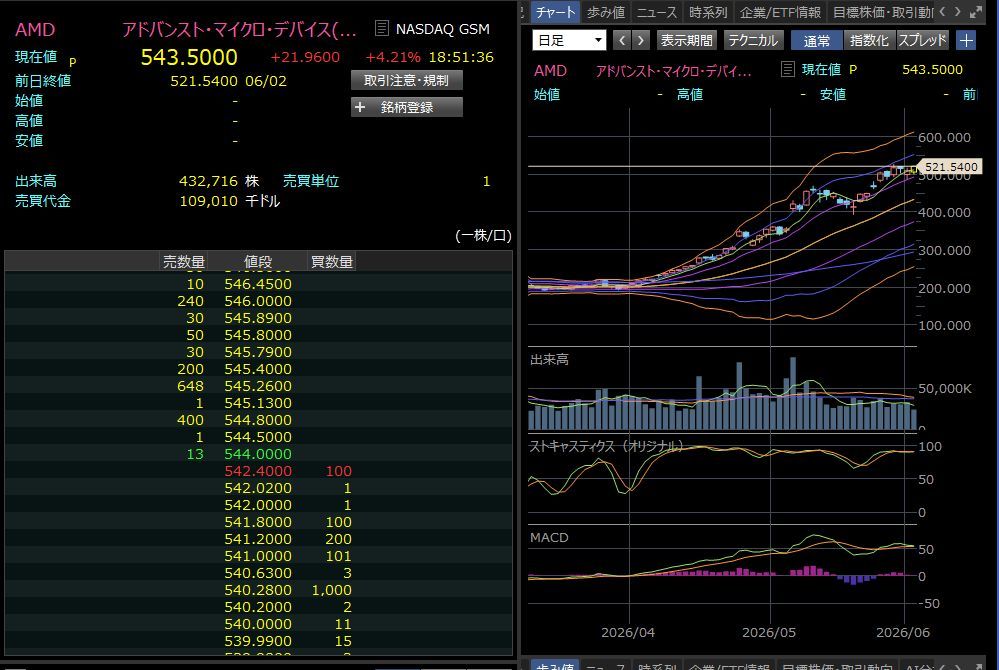Screen dimensions: 999x670
Task: Click the 値段 column header
Action: click(x=257, y=261)
